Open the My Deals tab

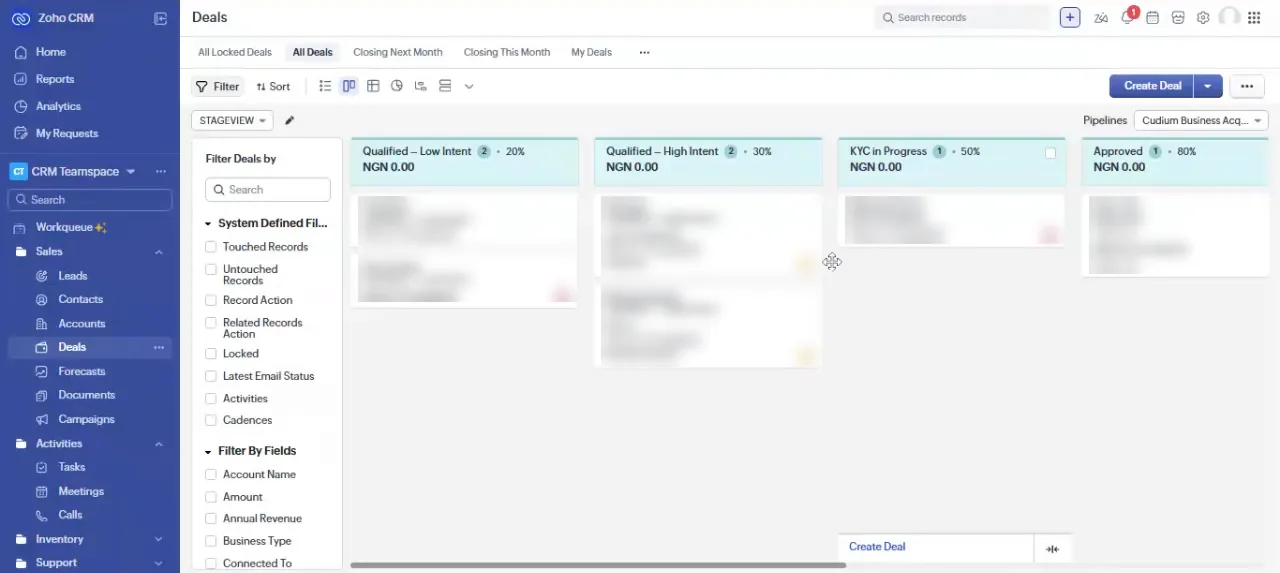point(591,52)
